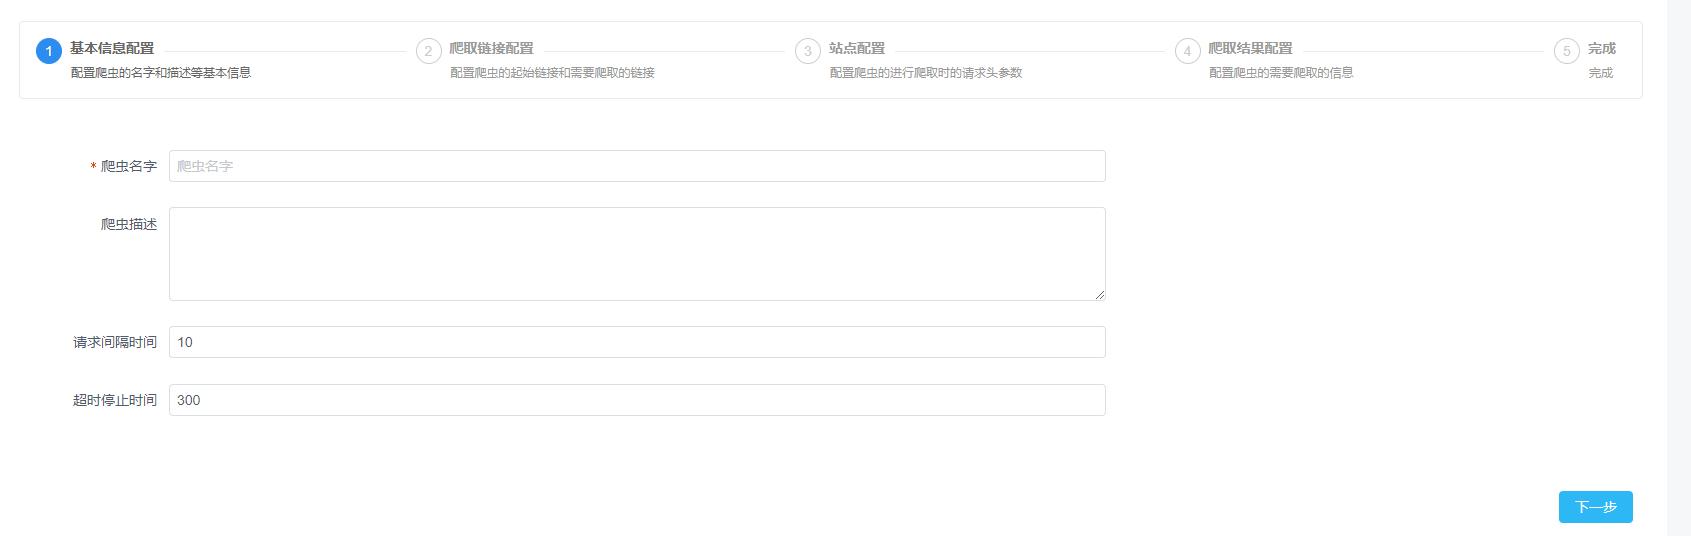Viewport: 1691px width, 536px height.
Task: Click the 超时停止时间 field label
Action: click(x=114, y=400)
